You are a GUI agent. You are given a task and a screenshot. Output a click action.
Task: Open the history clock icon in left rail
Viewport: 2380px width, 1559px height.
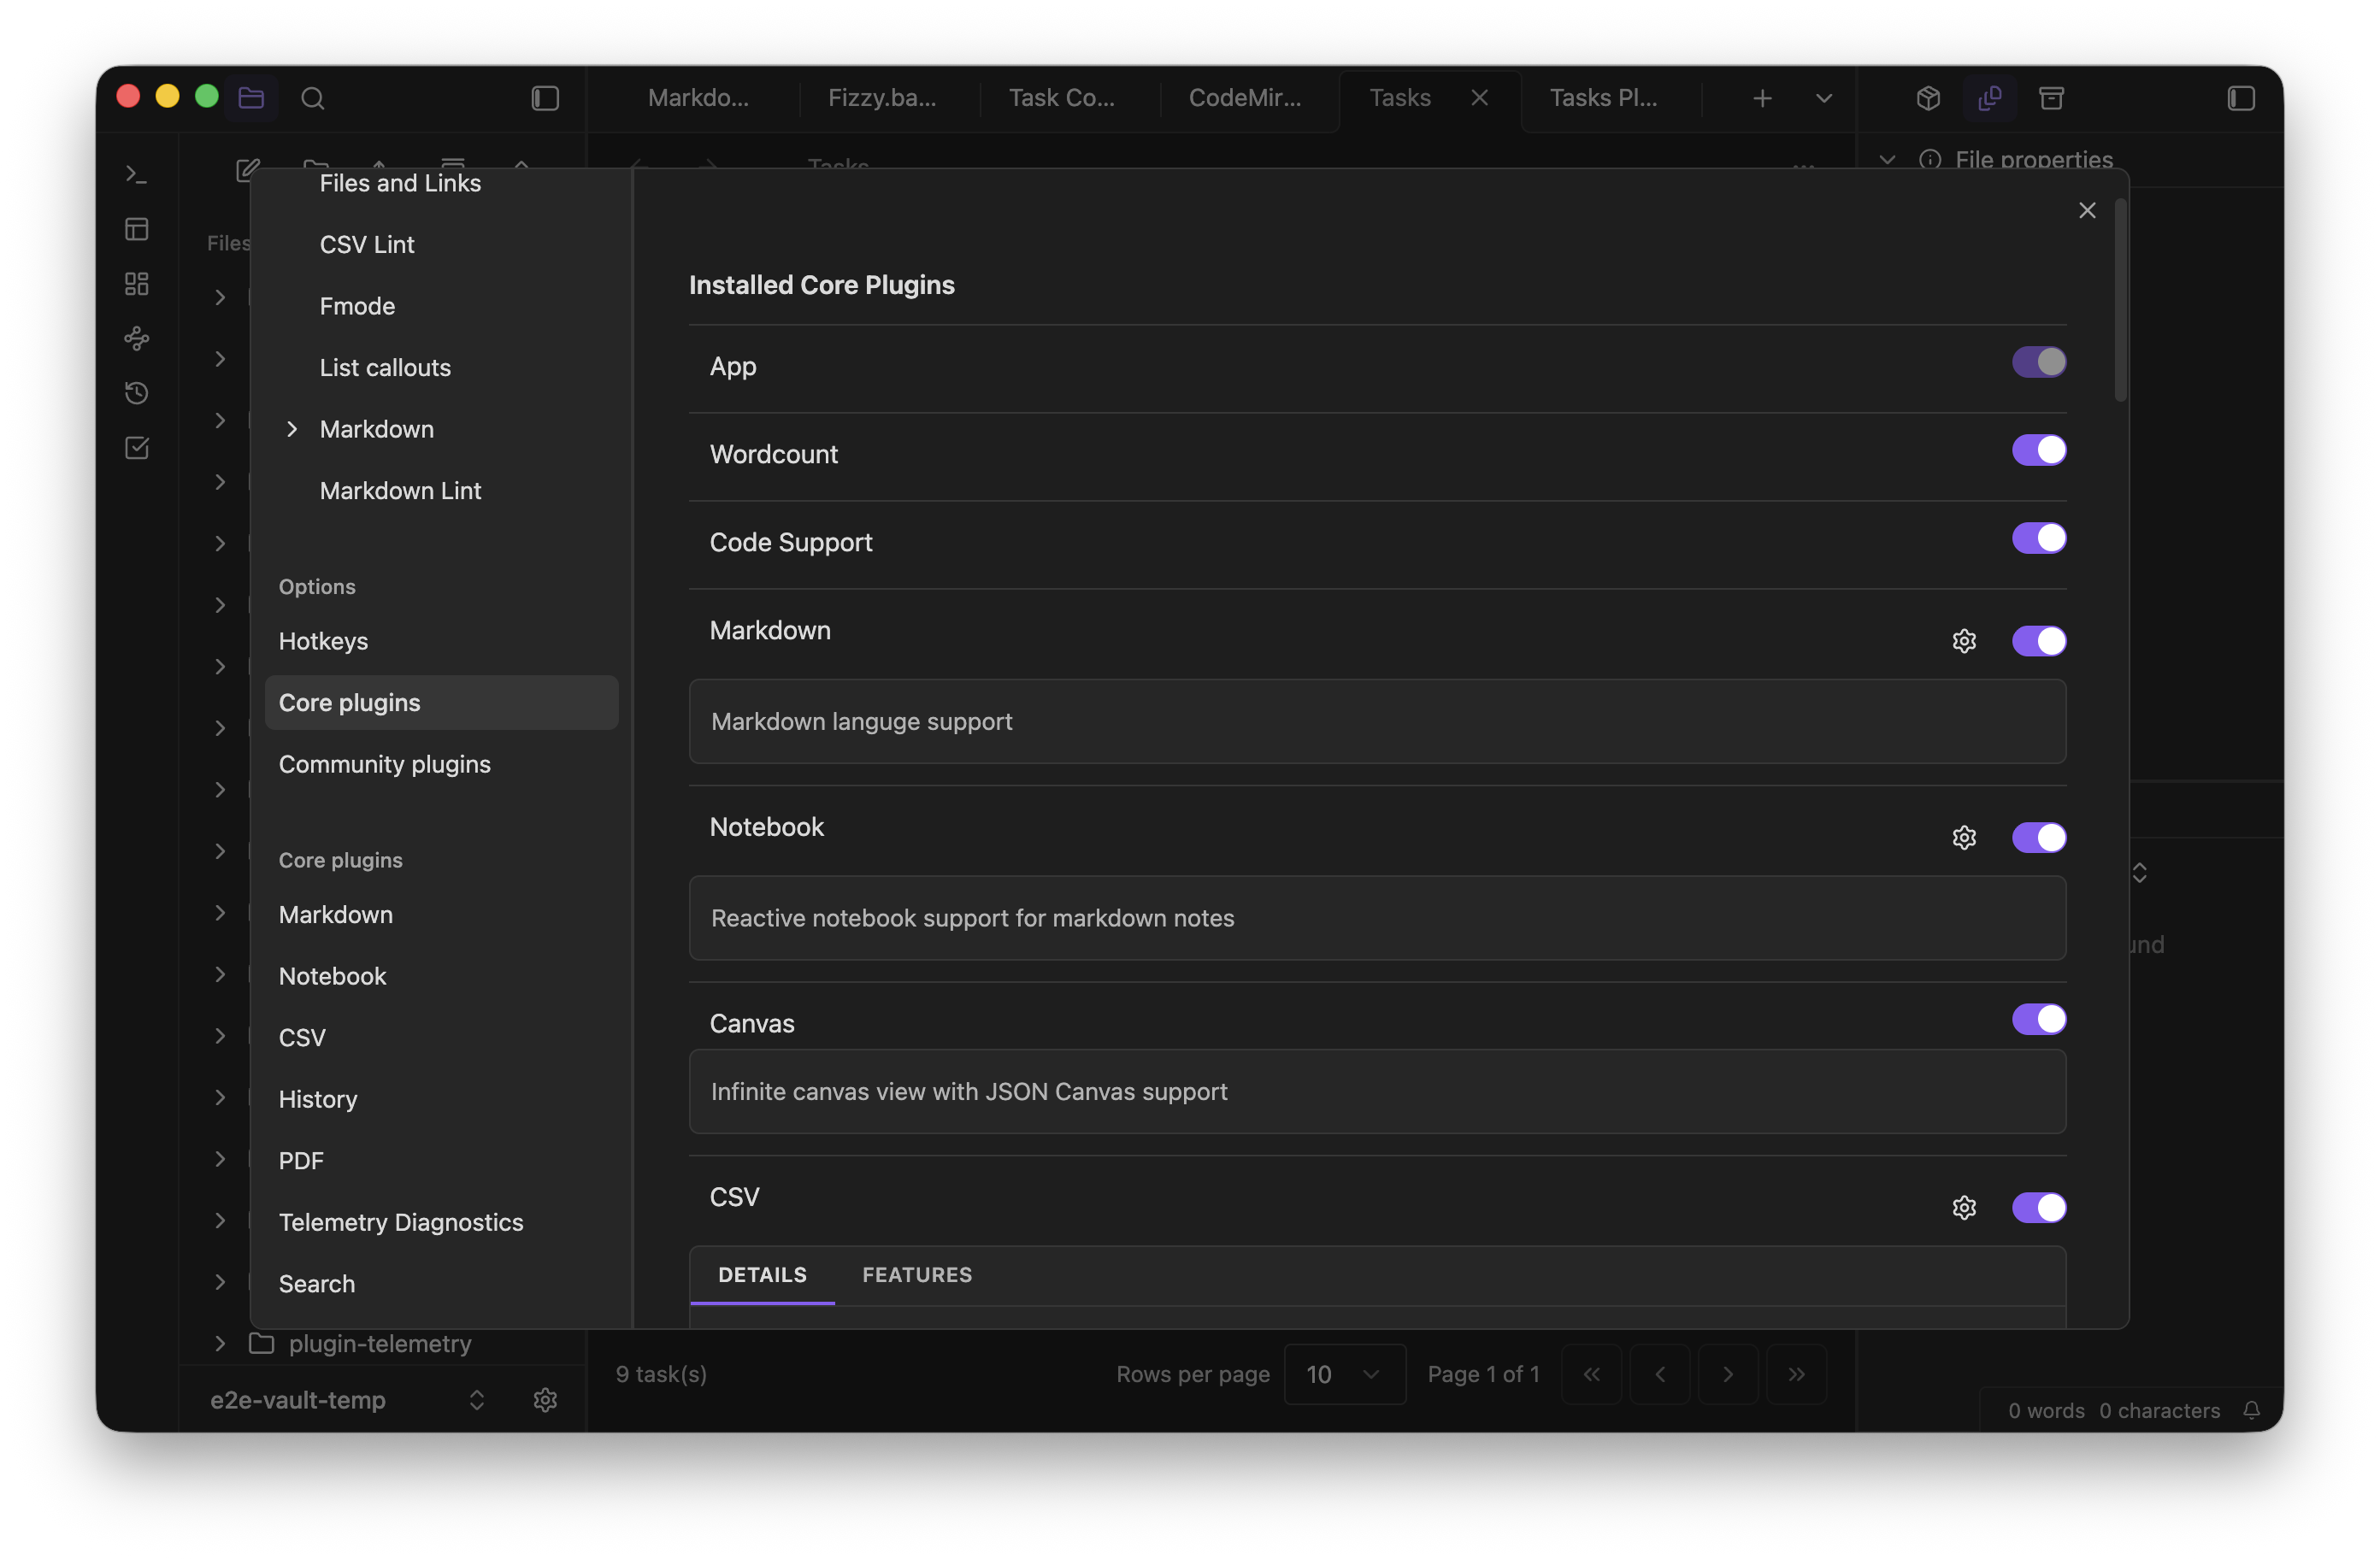(x=137, y=393)
